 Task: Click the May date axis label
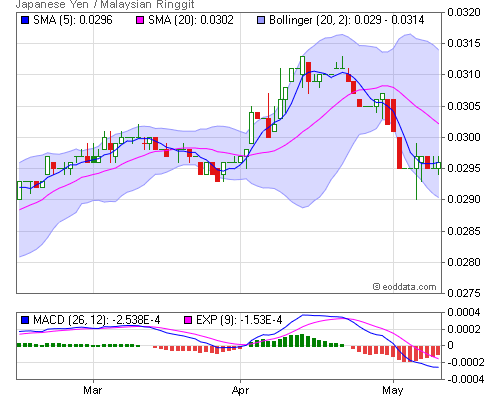[x=393, y=390]
